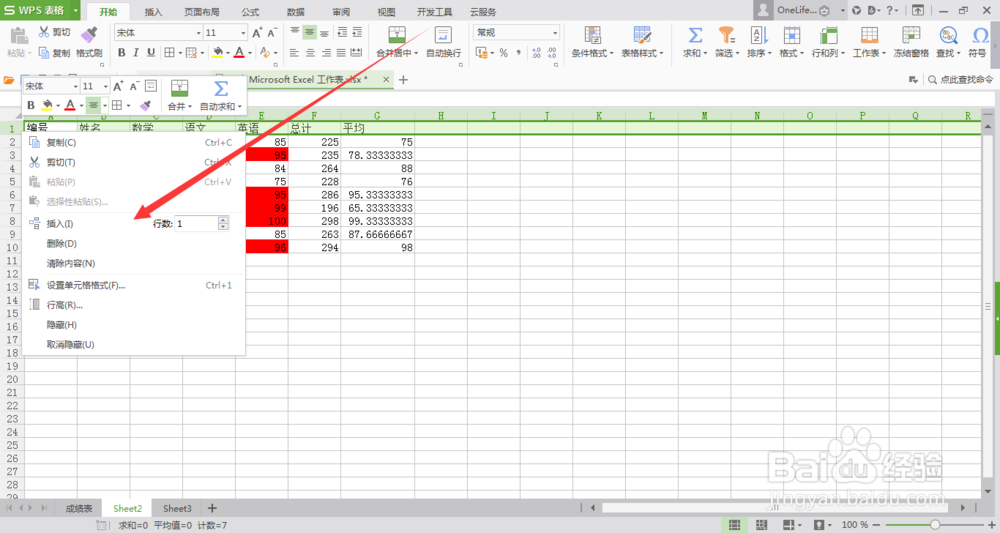Click the ribbon thousands separator comma icon

(518, 53)
